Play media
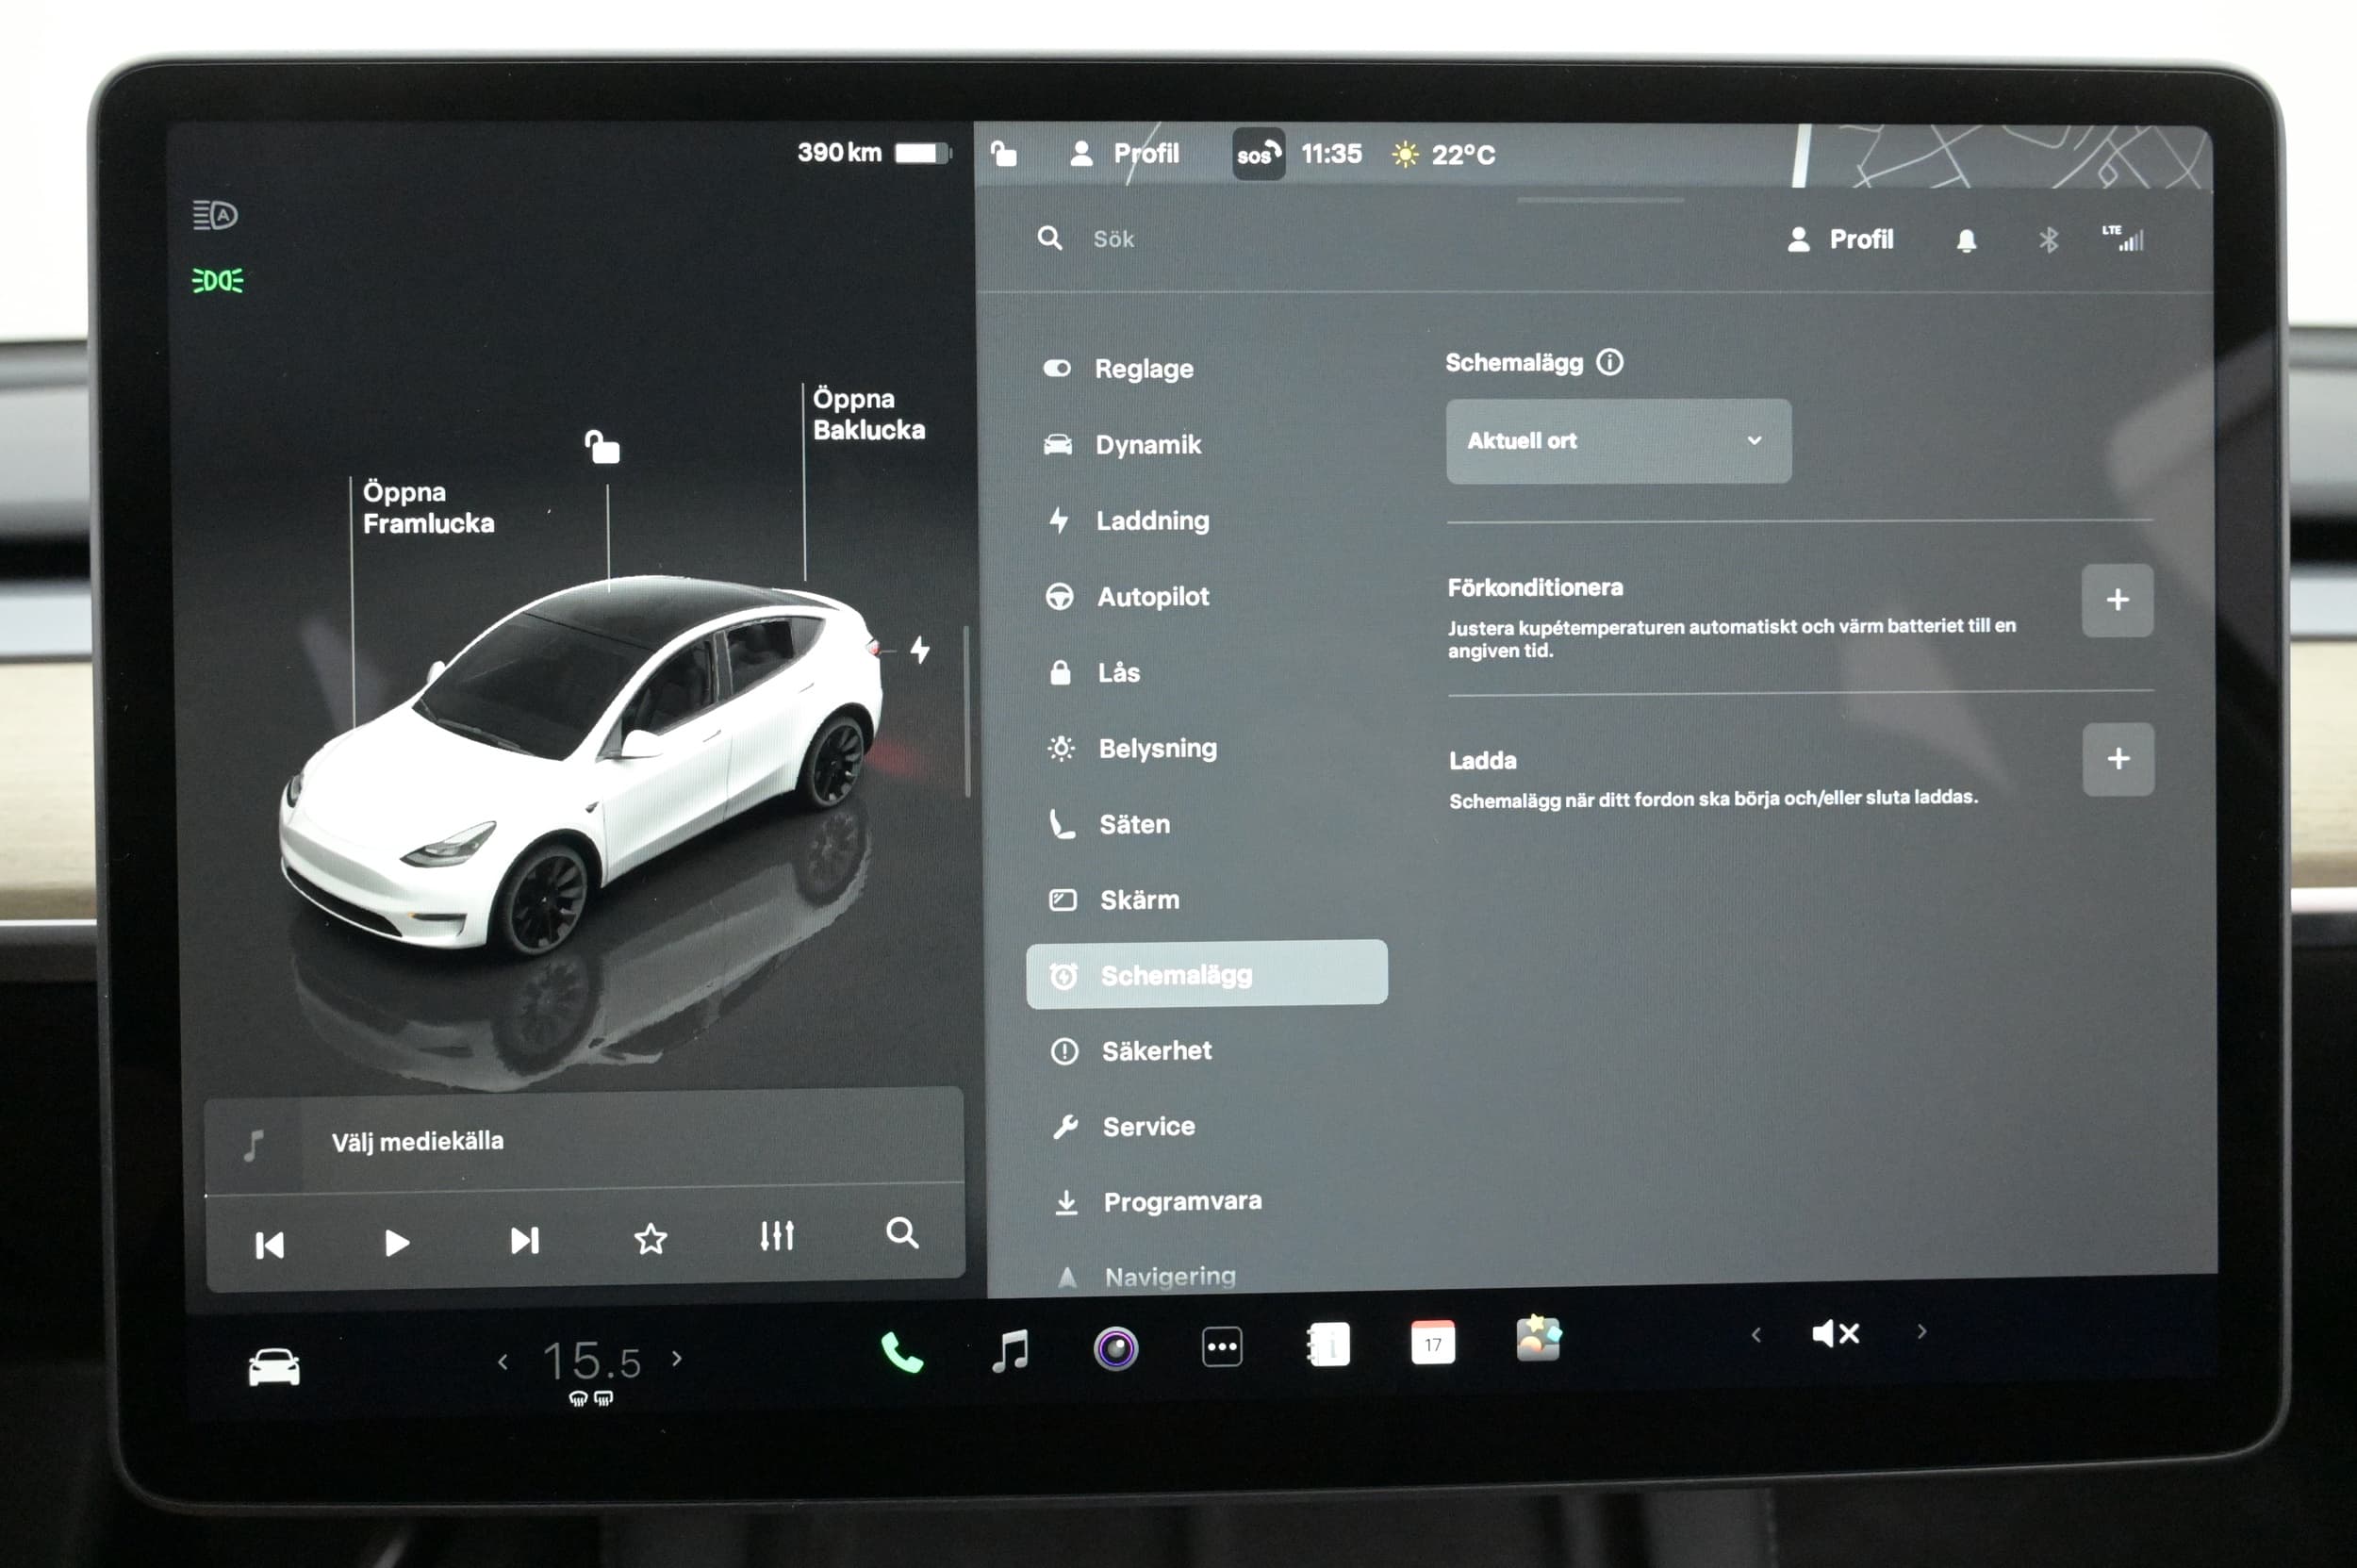Image resolution: width=2357 pixels, height=1568 pixels. pos(397,1243)
